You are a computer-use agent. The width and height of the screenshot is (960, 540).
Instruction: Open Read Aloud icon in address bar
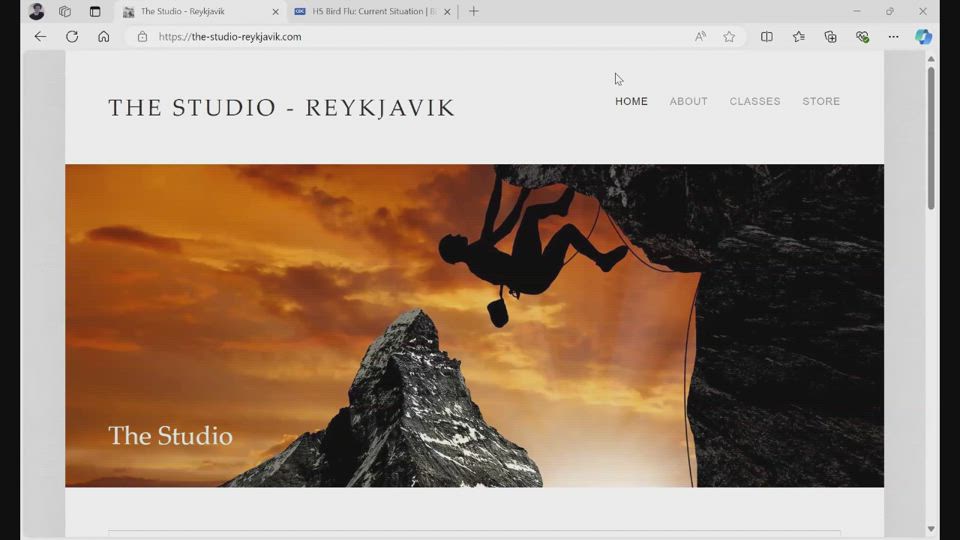pos(700,37)
